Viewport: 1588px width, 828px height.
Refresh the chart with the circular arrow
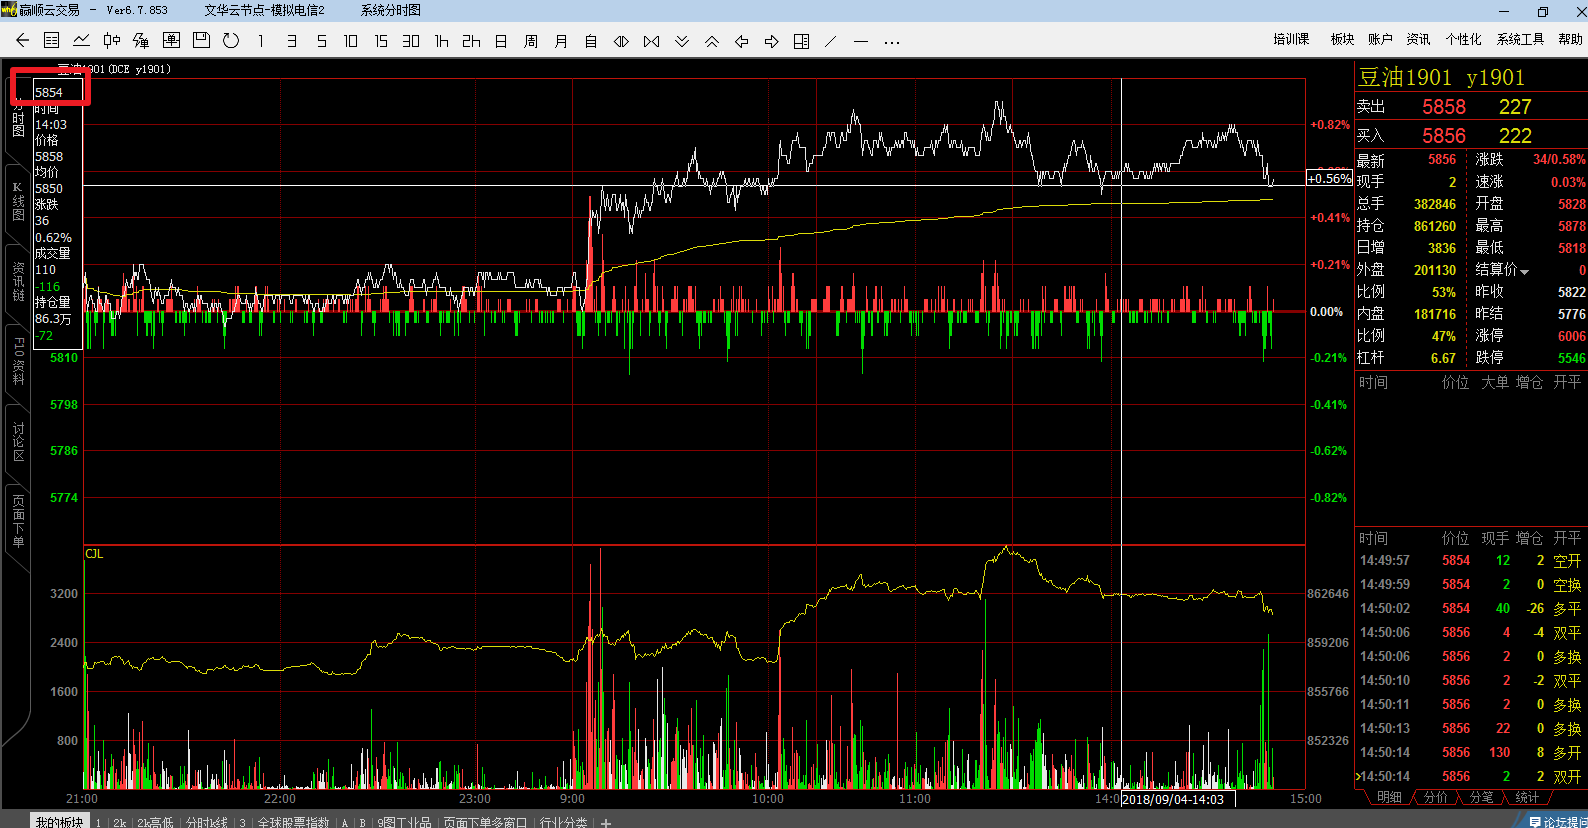pos(231,41)
